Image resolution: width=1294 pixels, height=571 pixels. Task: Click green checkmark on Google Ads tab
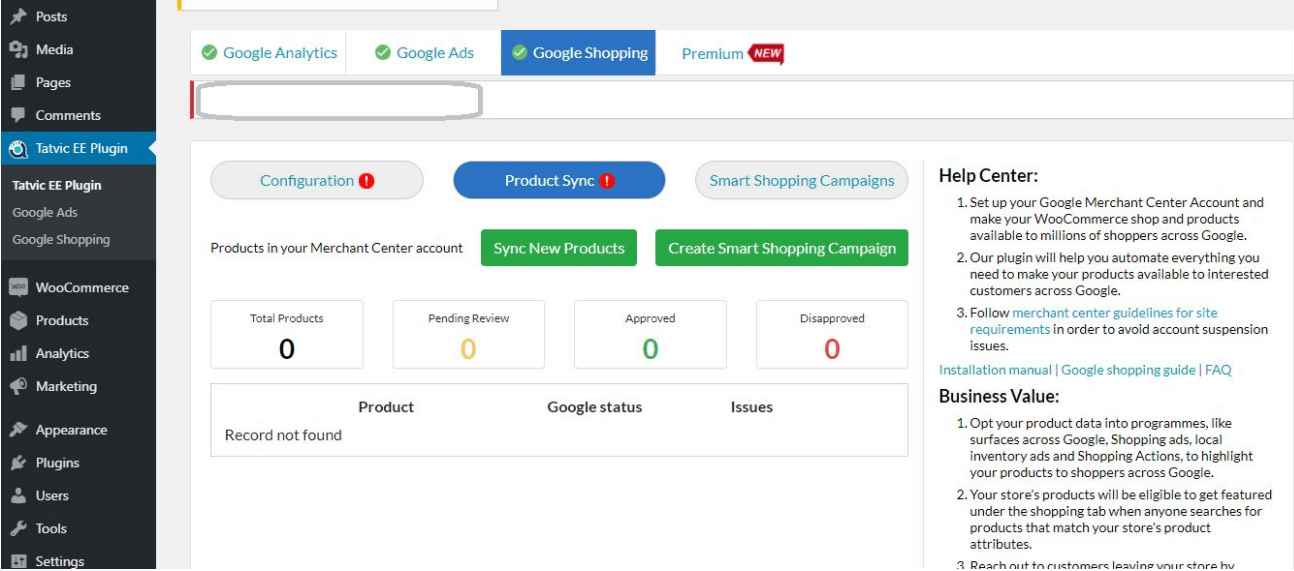(383, 53)
